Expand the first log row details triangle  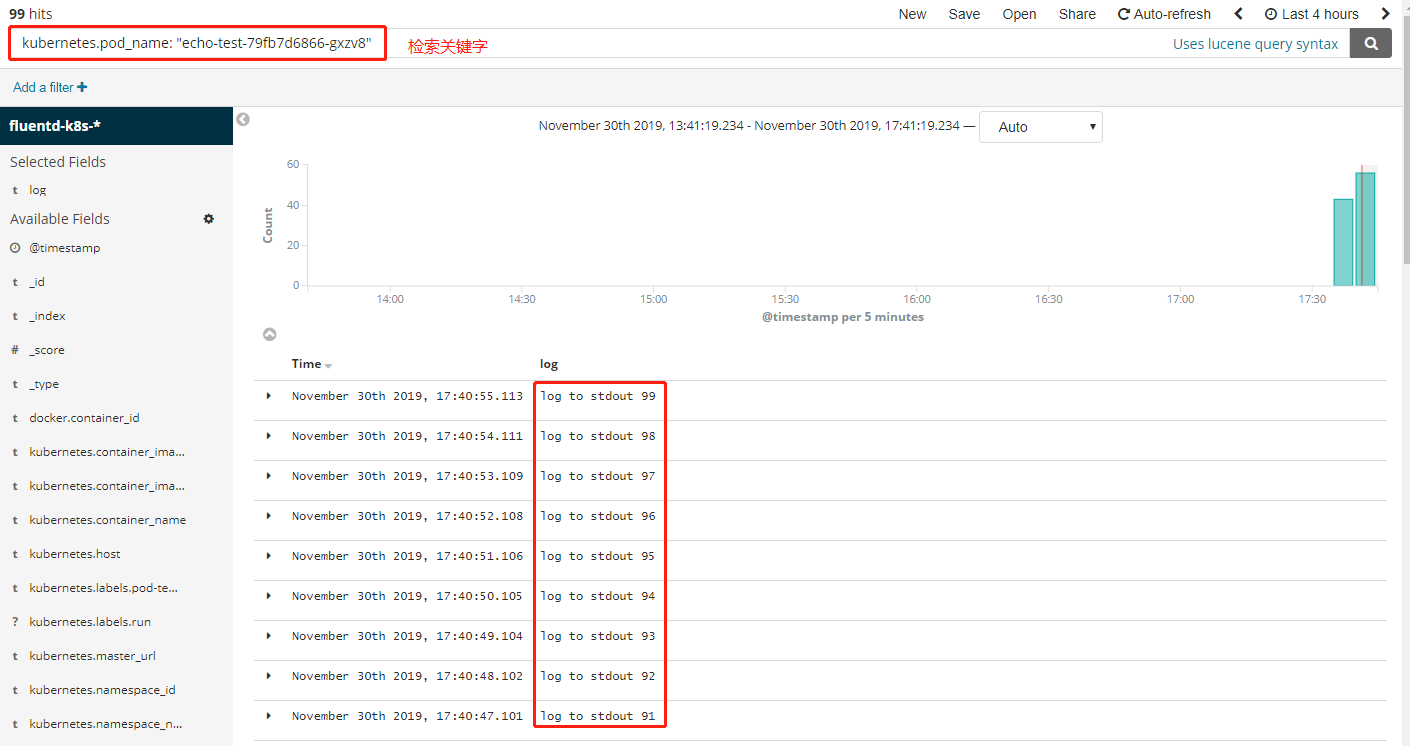[268, 395]
